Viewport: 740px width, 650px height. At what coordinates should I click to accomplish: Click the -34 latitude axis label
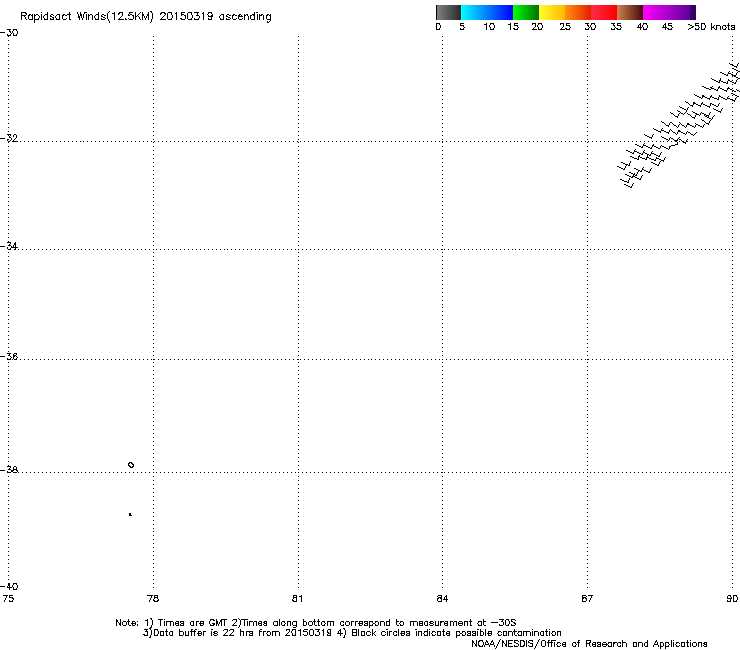[9, 246]
